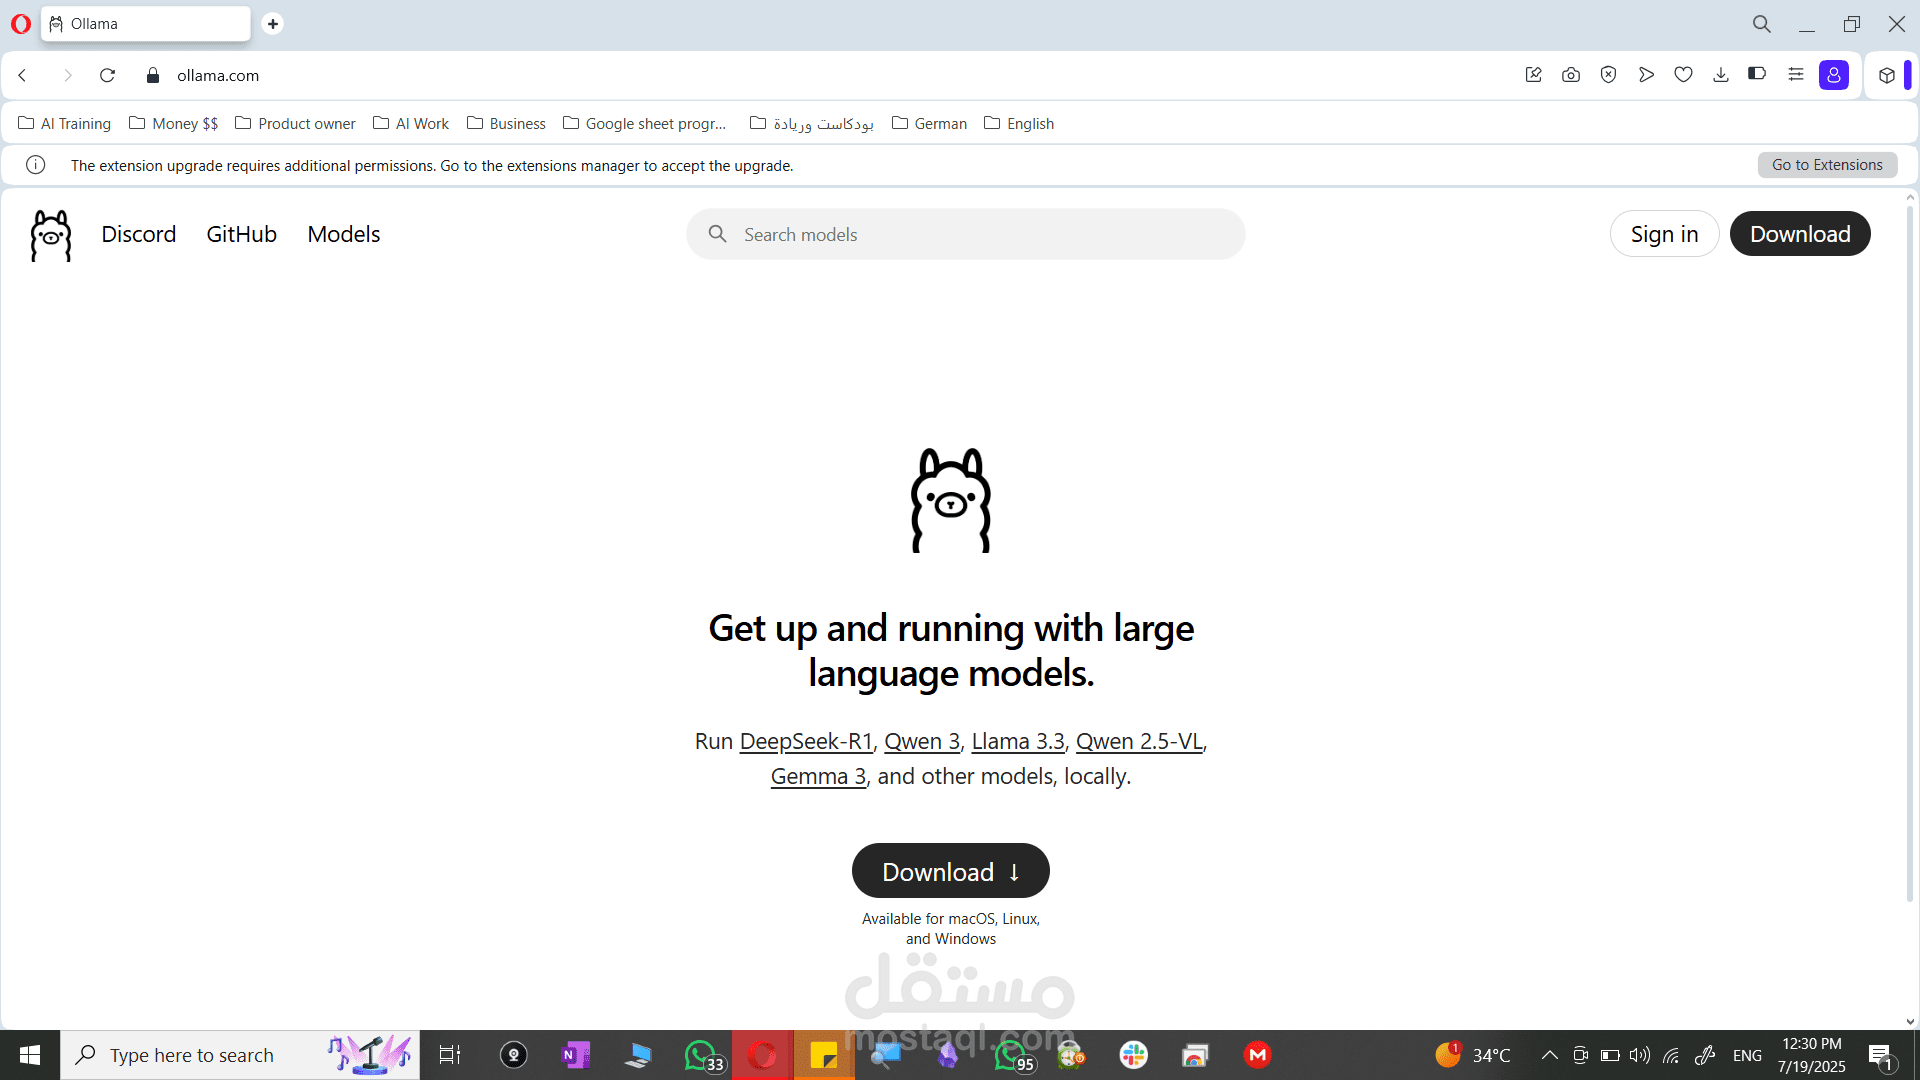This screenshot has width=1920, height=1080.
Task: Open the ad blocker shield icon
Action: click(1608, 75)
